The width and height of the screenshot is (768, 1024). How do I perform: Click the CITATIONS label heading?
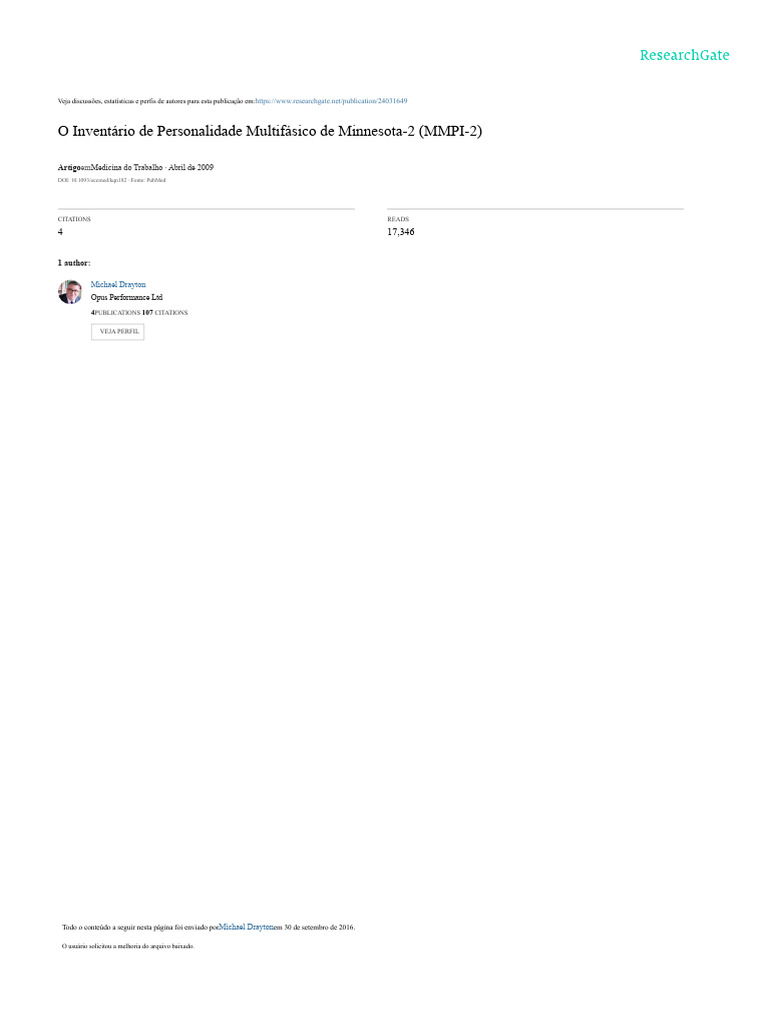pyautogui.click(x=74, y=219)
